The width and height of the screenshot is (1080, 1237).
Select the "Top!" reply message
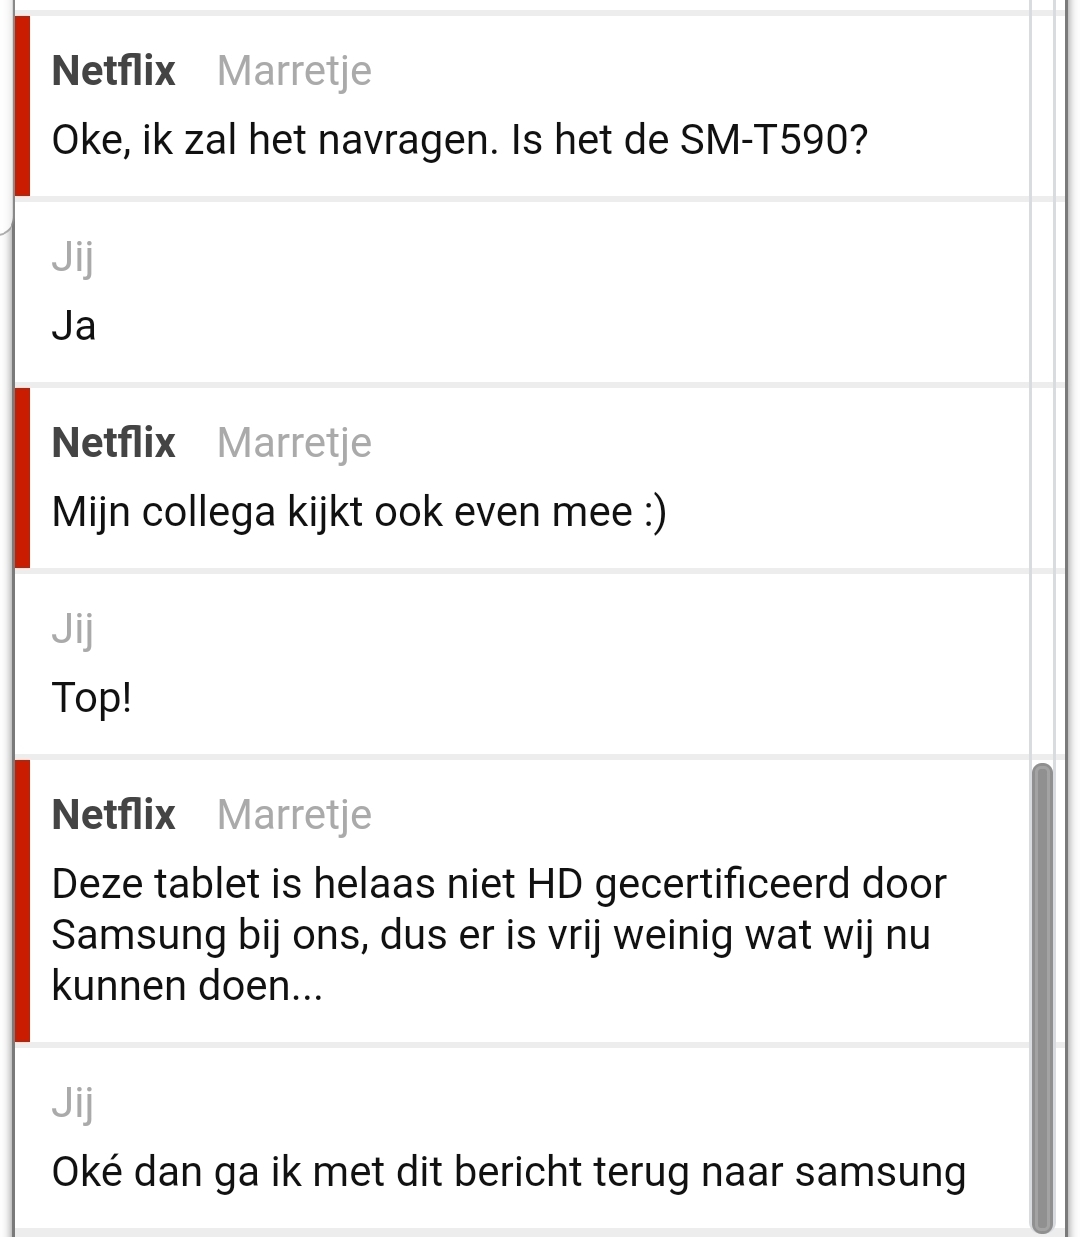pos(91,698)
